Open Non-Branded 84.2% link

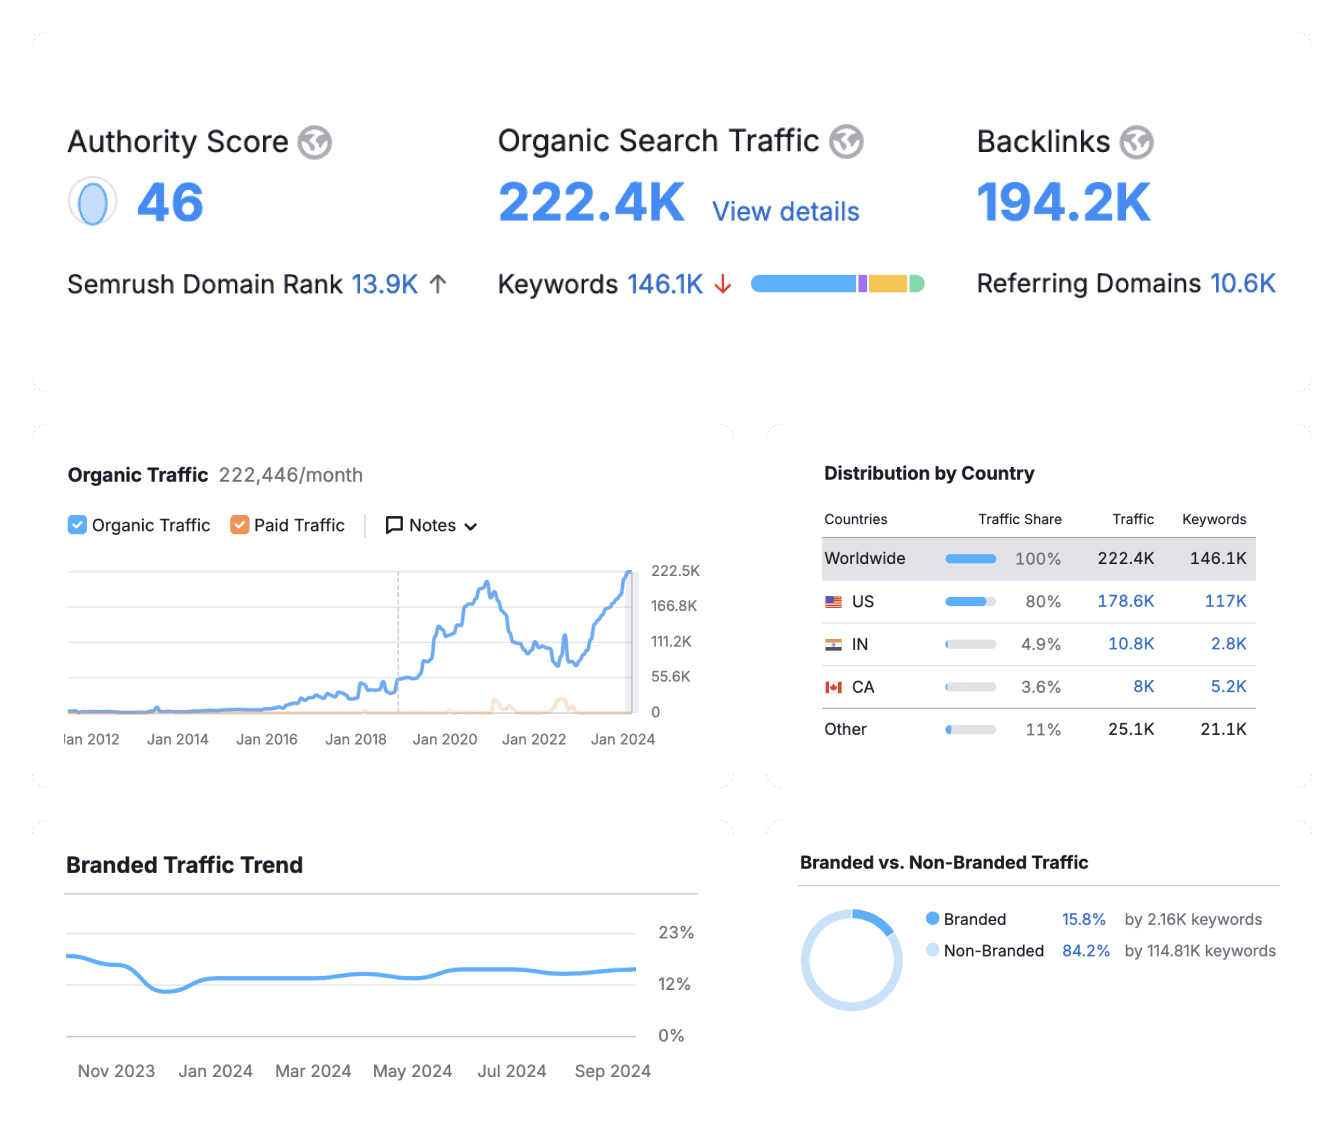pos(1086,951)
